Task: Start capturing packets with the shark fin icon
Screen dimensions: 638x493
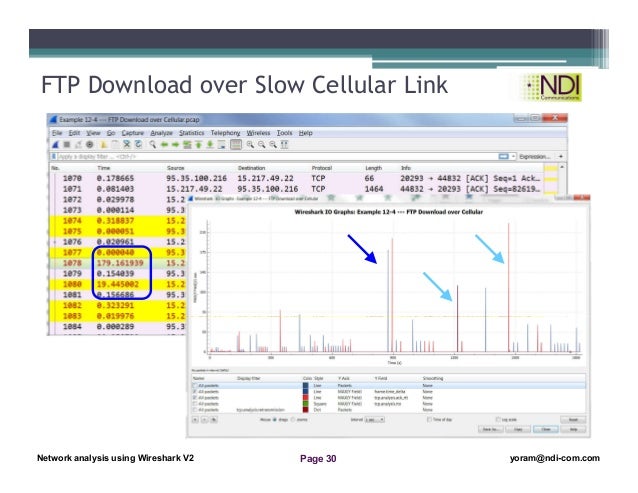Action: point(56,144)
